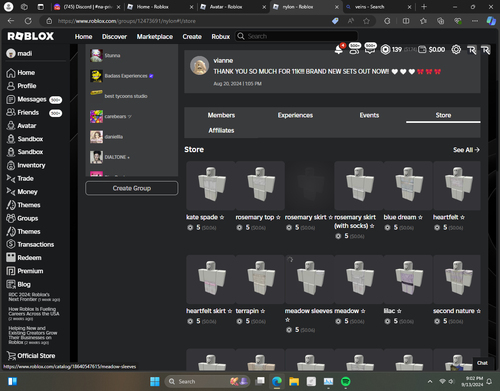Image resolution: width=500 pixels, height=391 pixels.
Task: Click the Create Group button
Action: [132, 188]
